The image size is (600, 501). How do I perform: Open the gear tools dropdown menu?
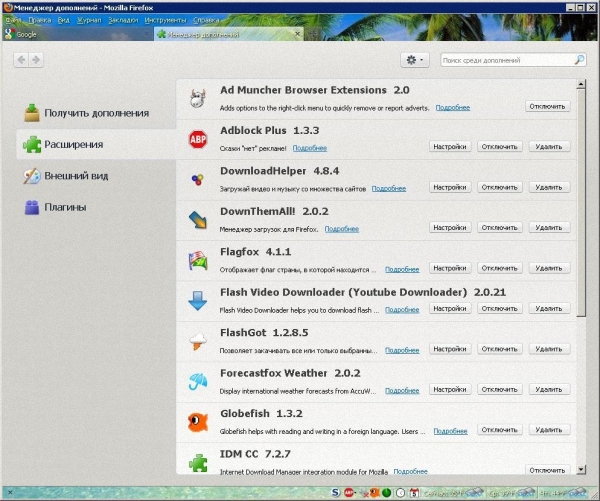(414, 60)
